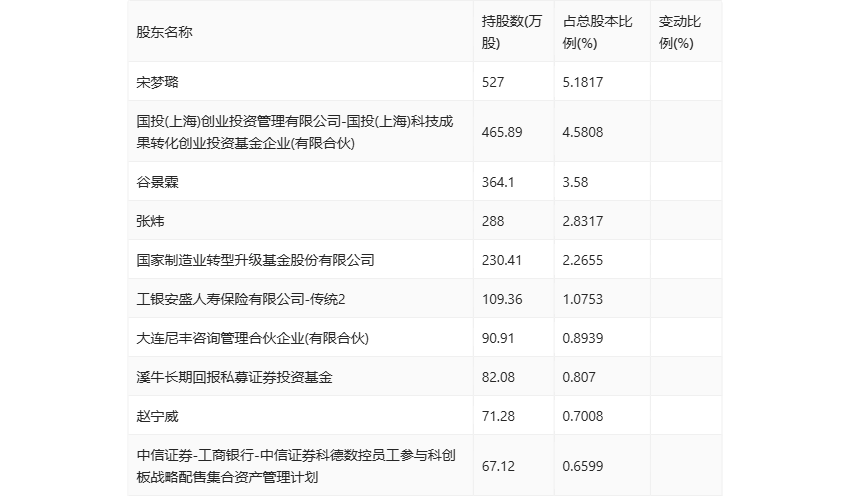Select percentage value 0.807
This screenshot has height=496, width=850.
click(x=579, y=377)
